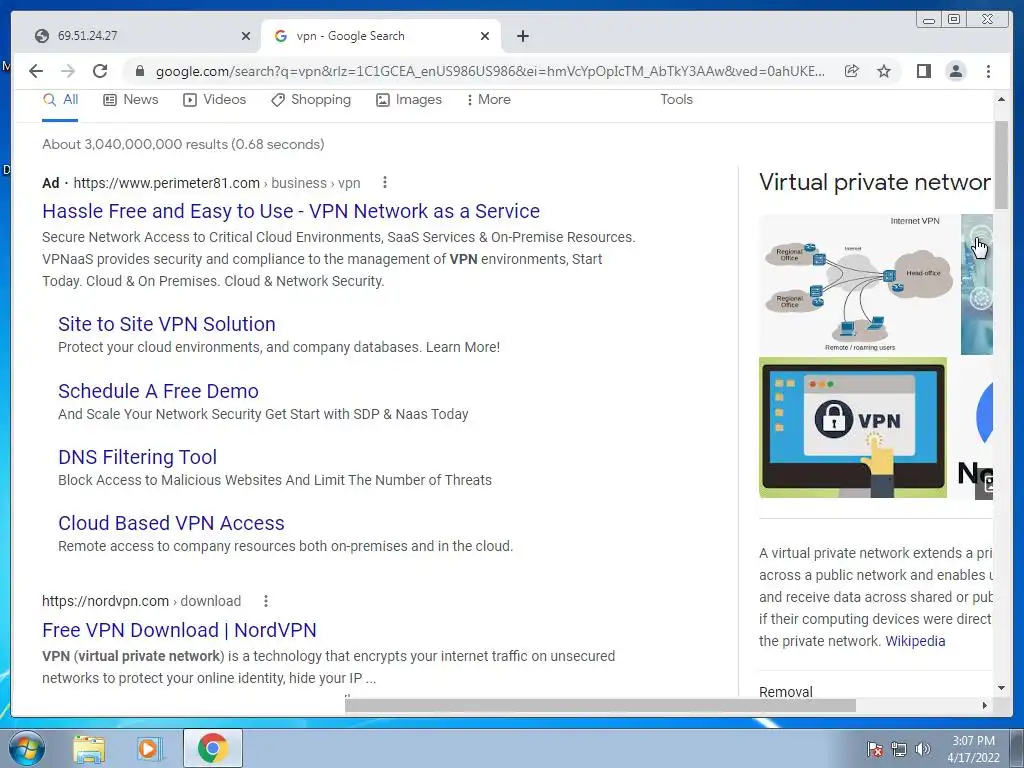This screenshot has width=1024, height=768.
Task: Expand the More search filters menu
Action: tap(488, 100)
